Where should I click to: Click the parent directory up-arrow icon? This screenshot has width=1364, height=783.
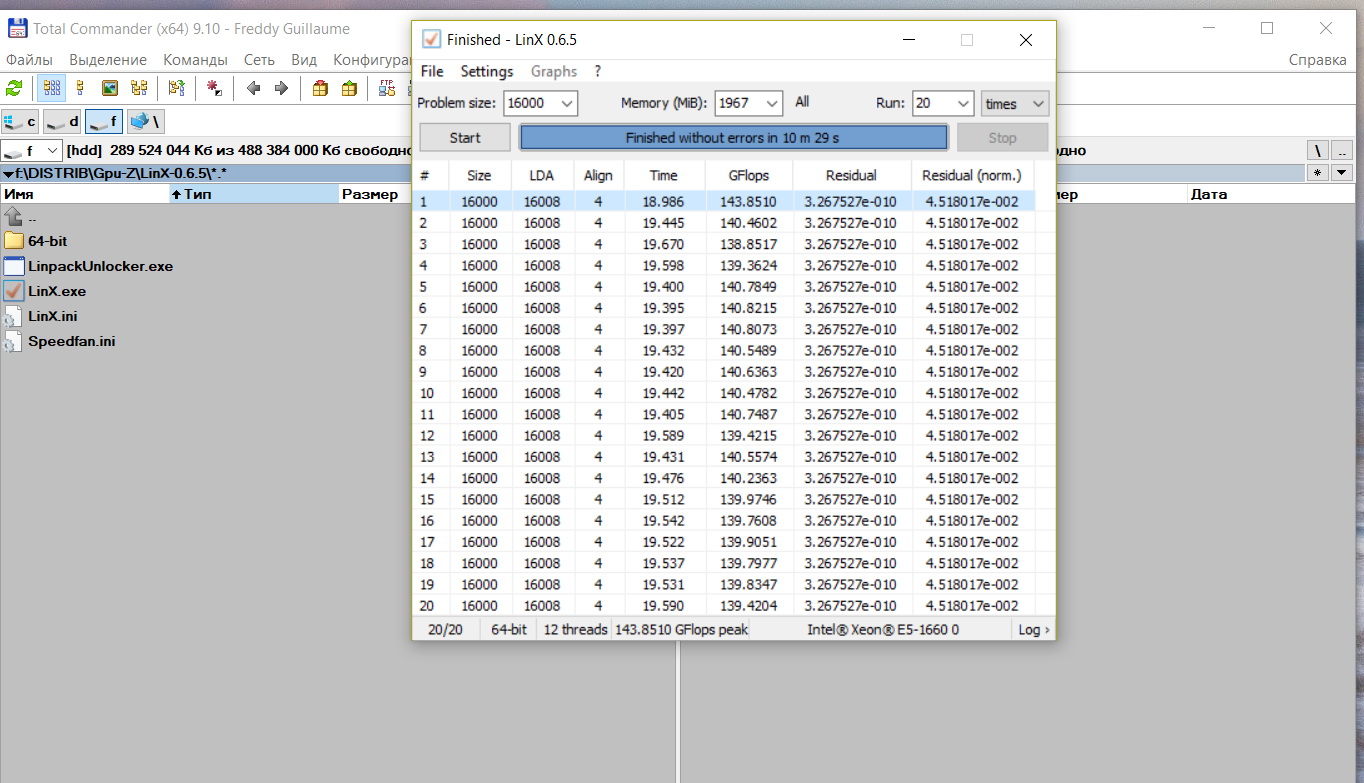click(x=13, y=217)
